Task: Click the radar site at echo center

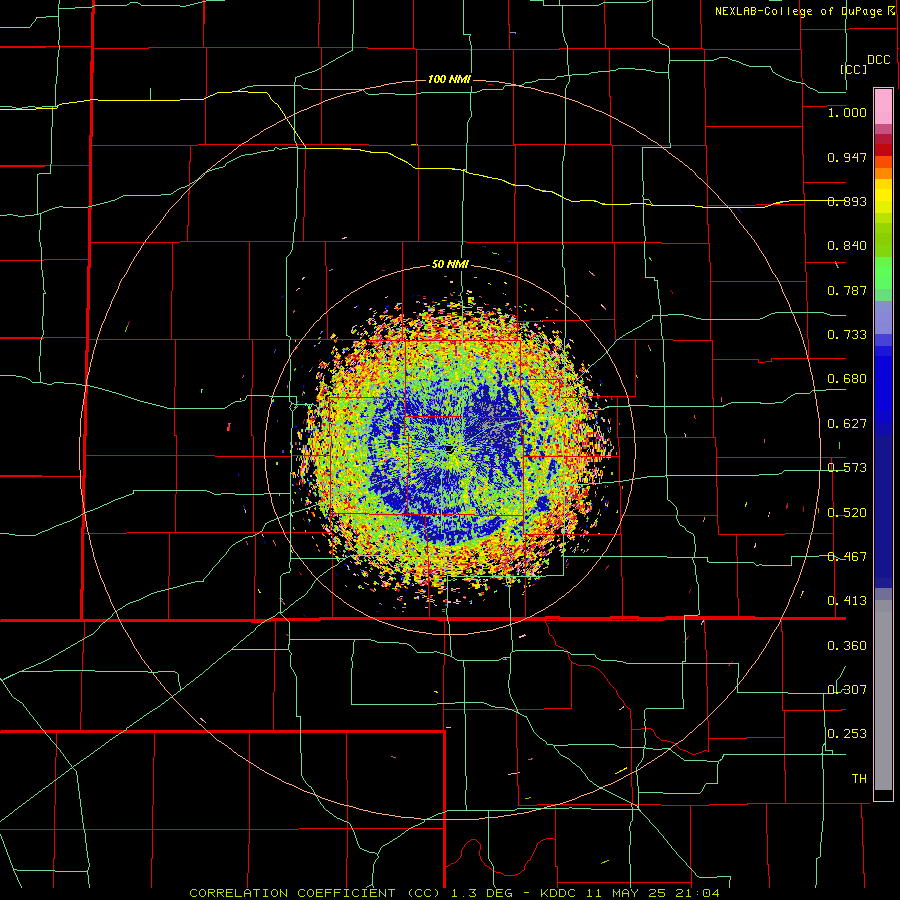Action: pos(449,449)
